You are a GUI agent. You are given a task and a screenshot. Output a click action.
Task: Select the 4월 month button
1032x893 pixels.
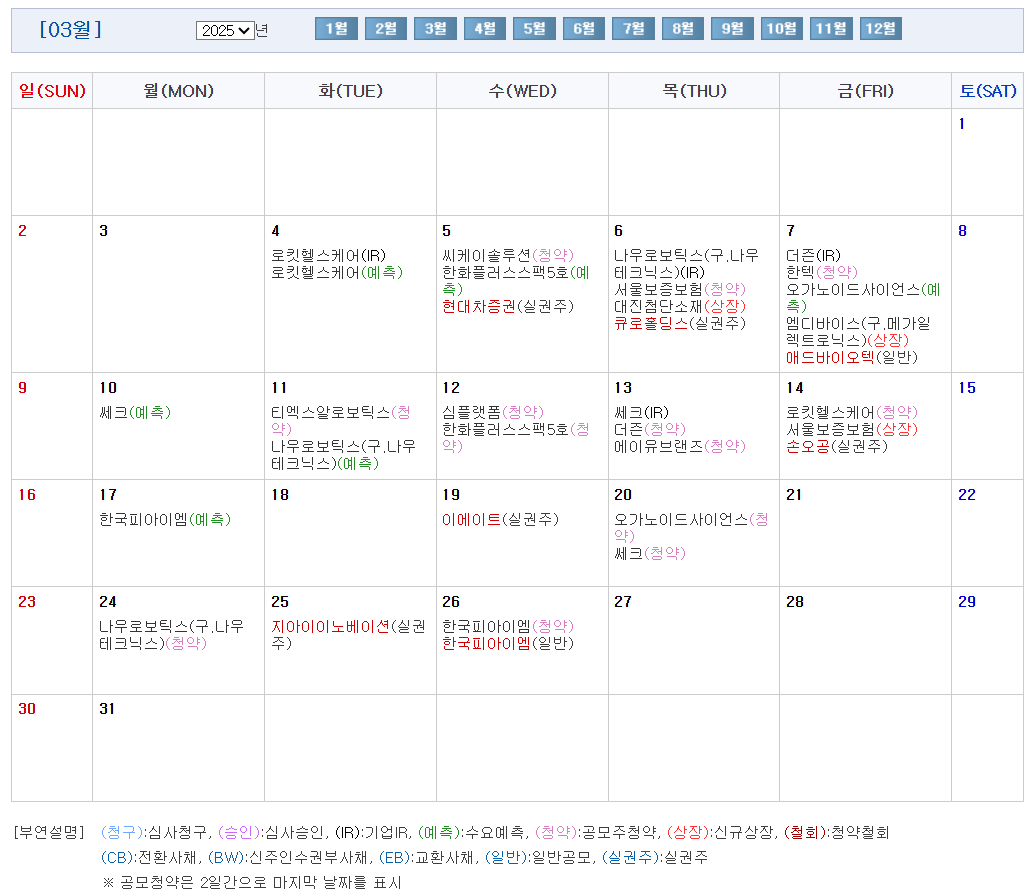pyautogui.click(x=485, y=29)
